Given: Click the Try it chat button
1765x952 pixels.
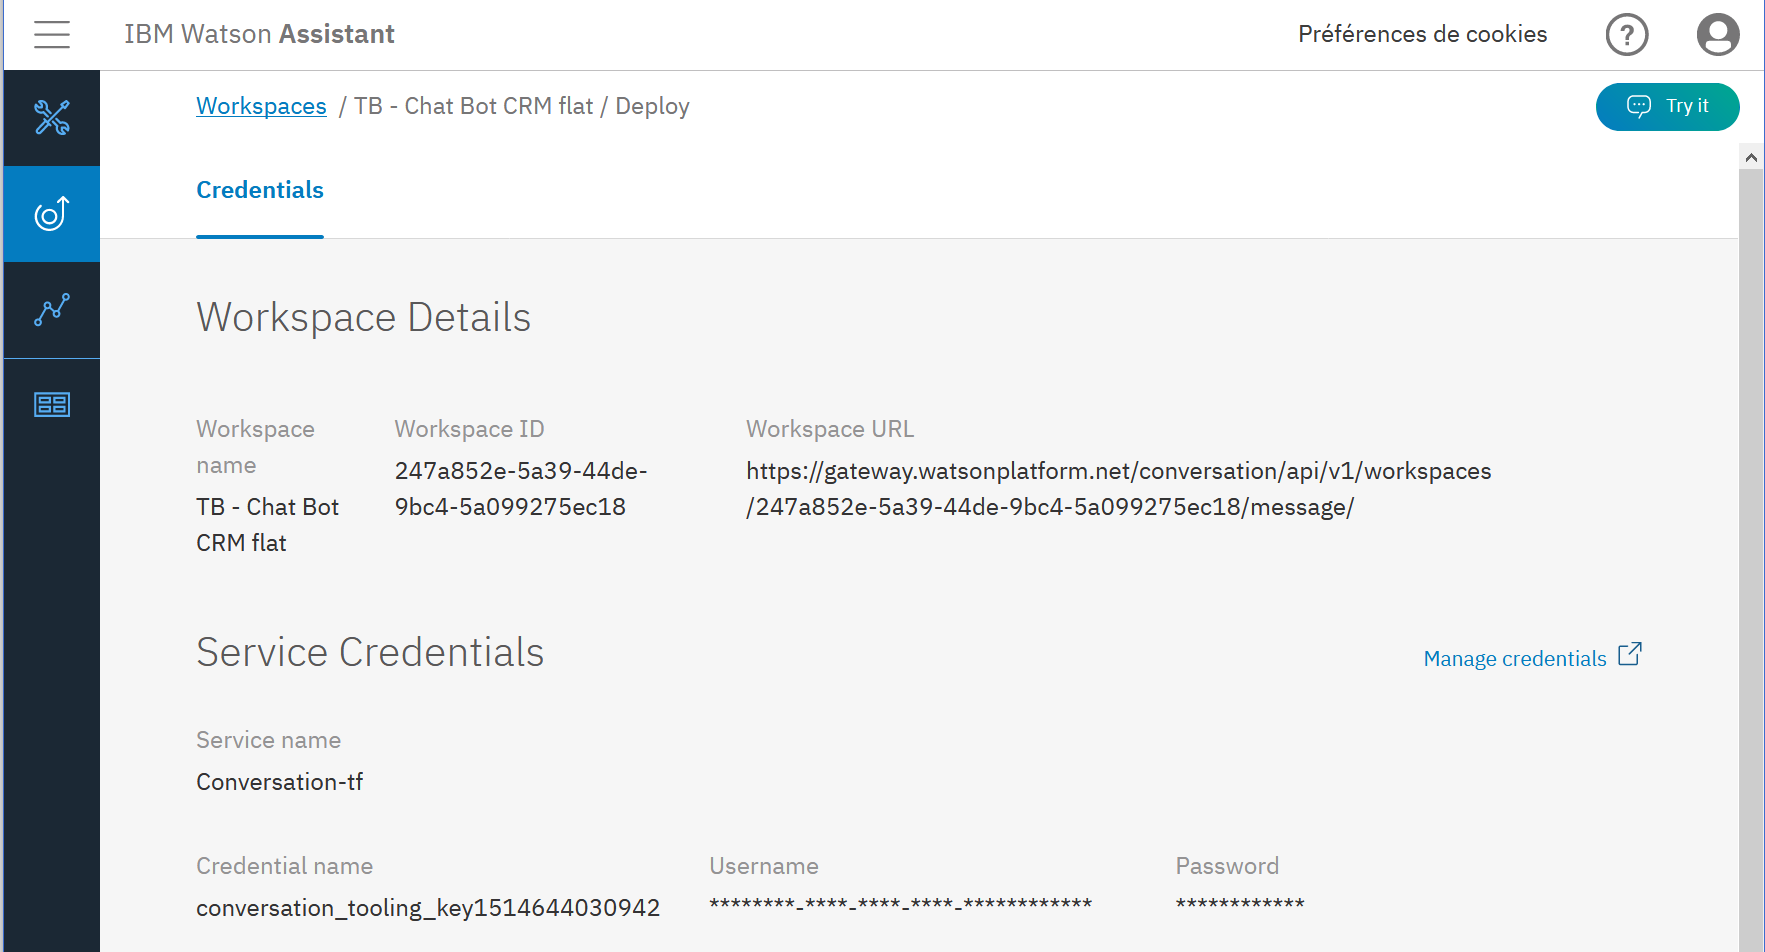Looking at the screenshot, I should [1667, 107].
